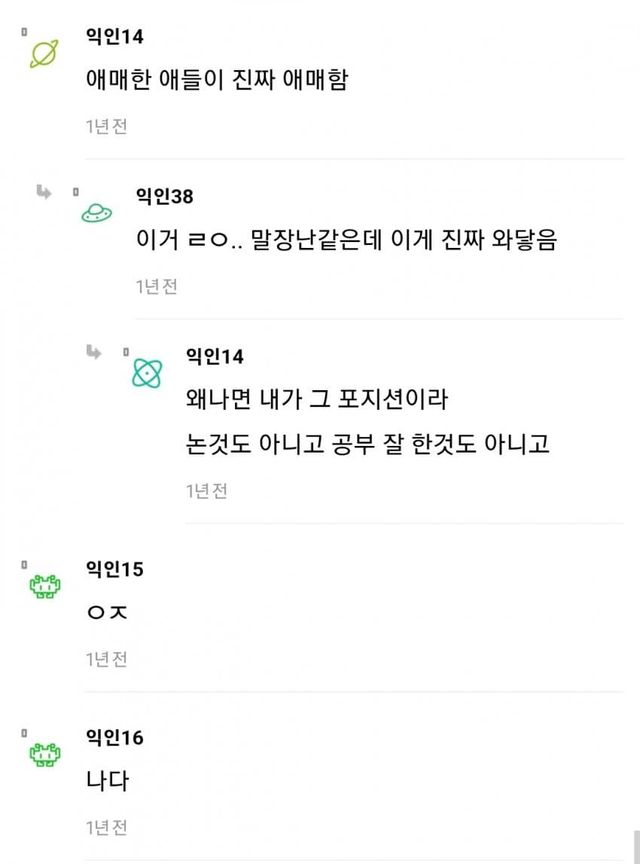Image resolution: width=640 pixels, height=864 pixels.
Task: Click the 익인14 username above '왜나면 내가'
Action: click(214, 357)
